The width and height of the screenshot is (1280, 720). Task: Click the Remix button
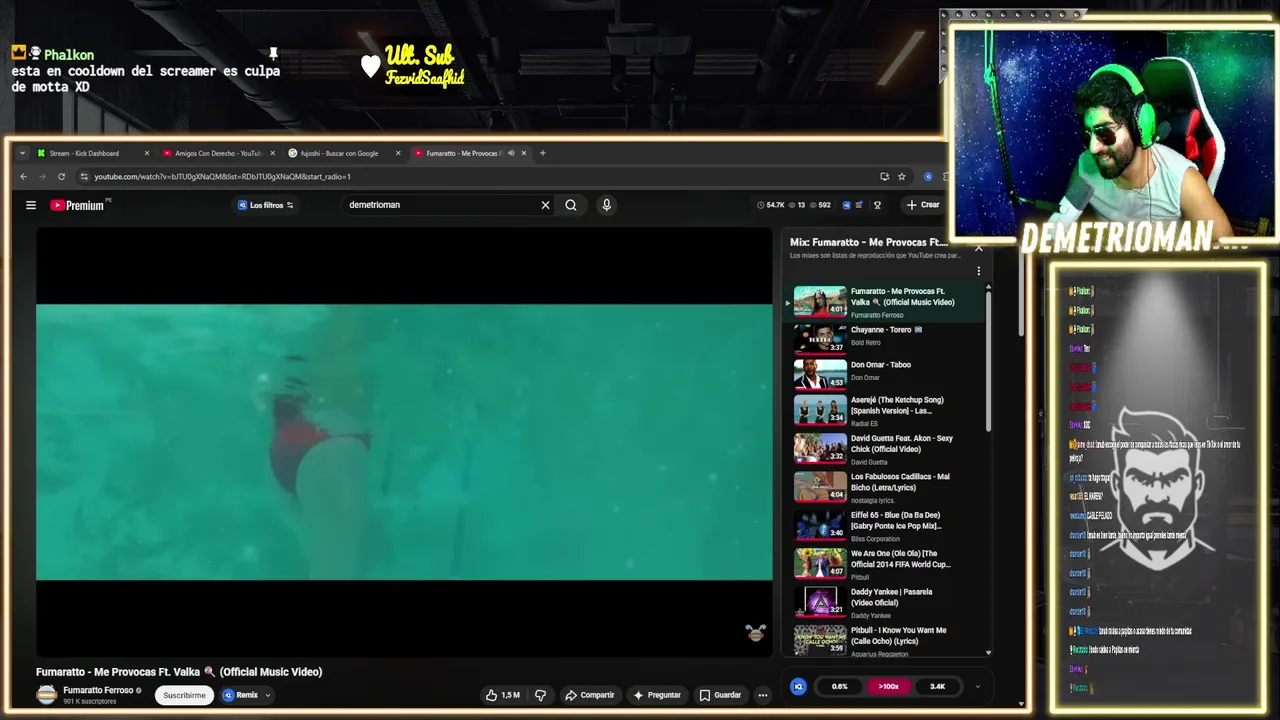coord(241,695)
